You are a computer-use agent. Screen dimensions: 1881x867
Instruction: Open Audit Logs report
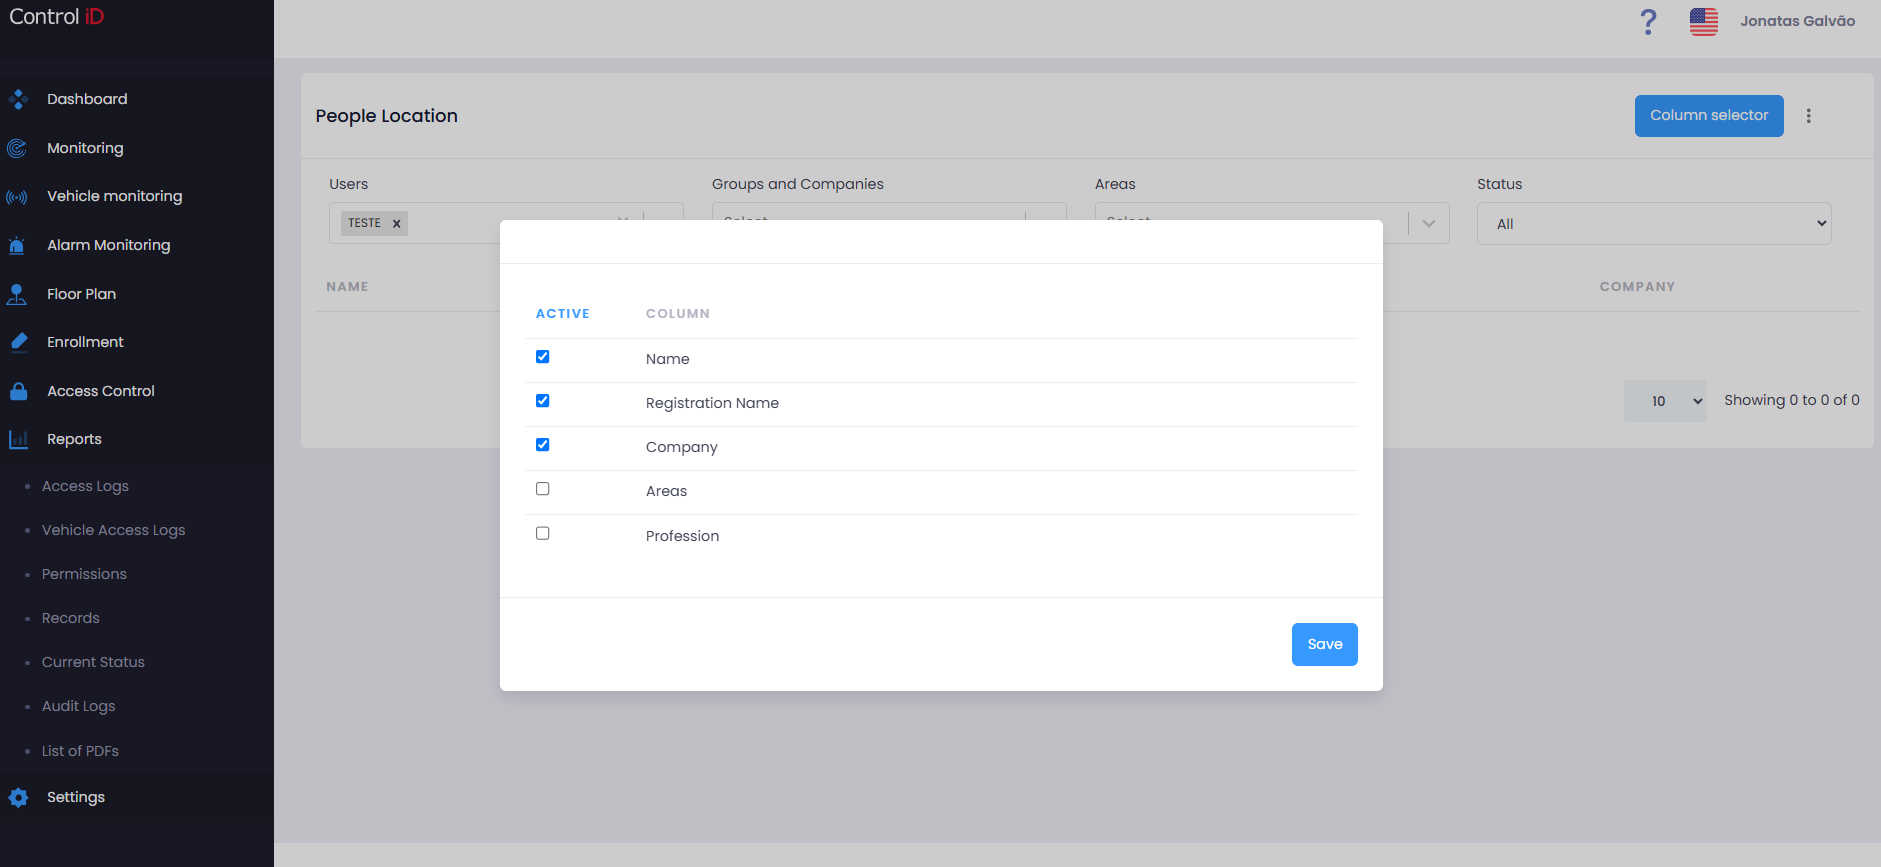78,706
